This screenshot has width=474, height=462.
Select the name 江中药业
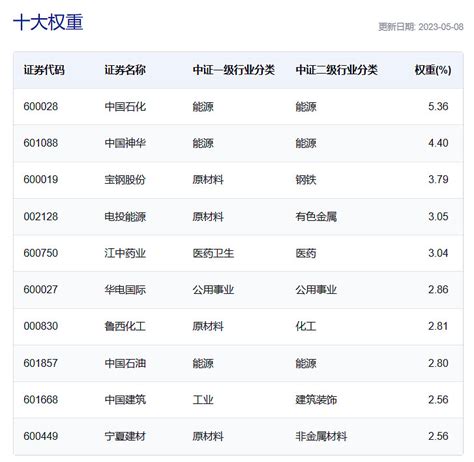click(125, 253)
